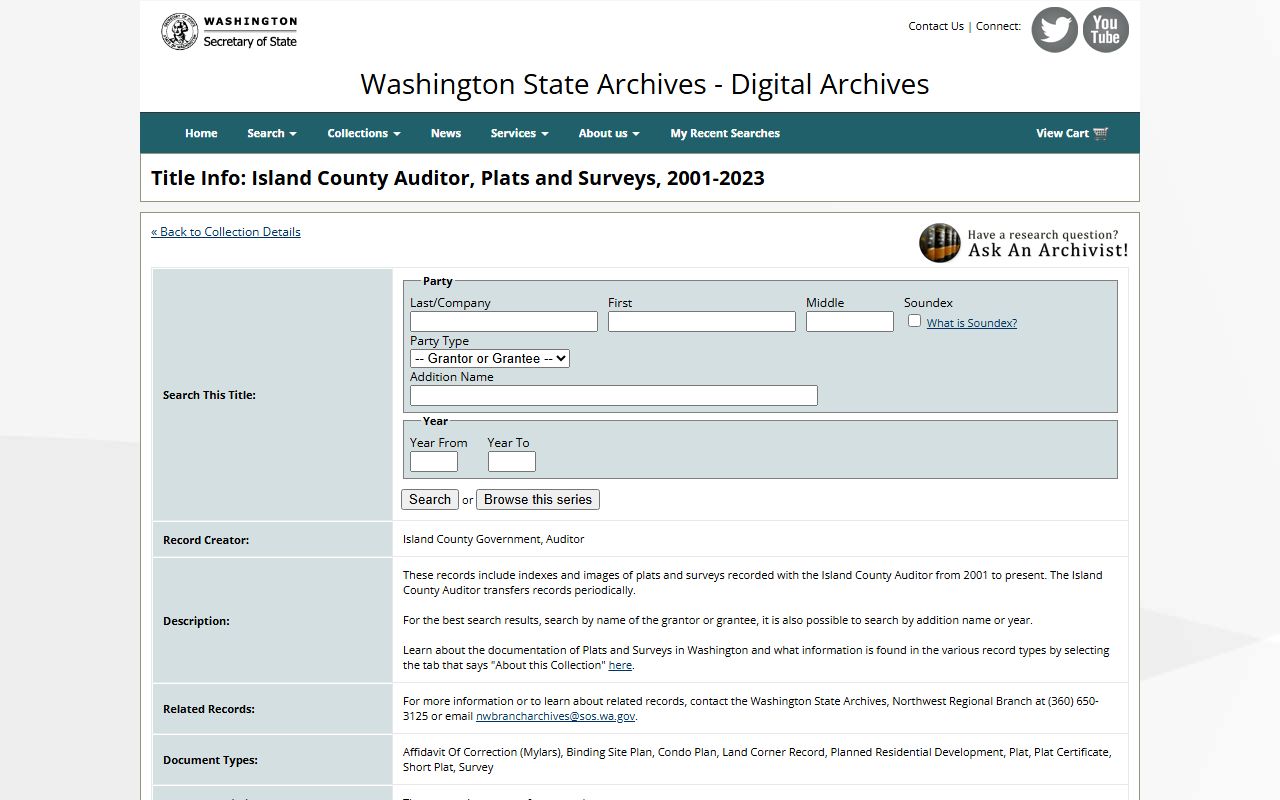This screenshot has height=800, width=1280.
Task: Open My Recent Searches
Action: [x=725, y=133]
